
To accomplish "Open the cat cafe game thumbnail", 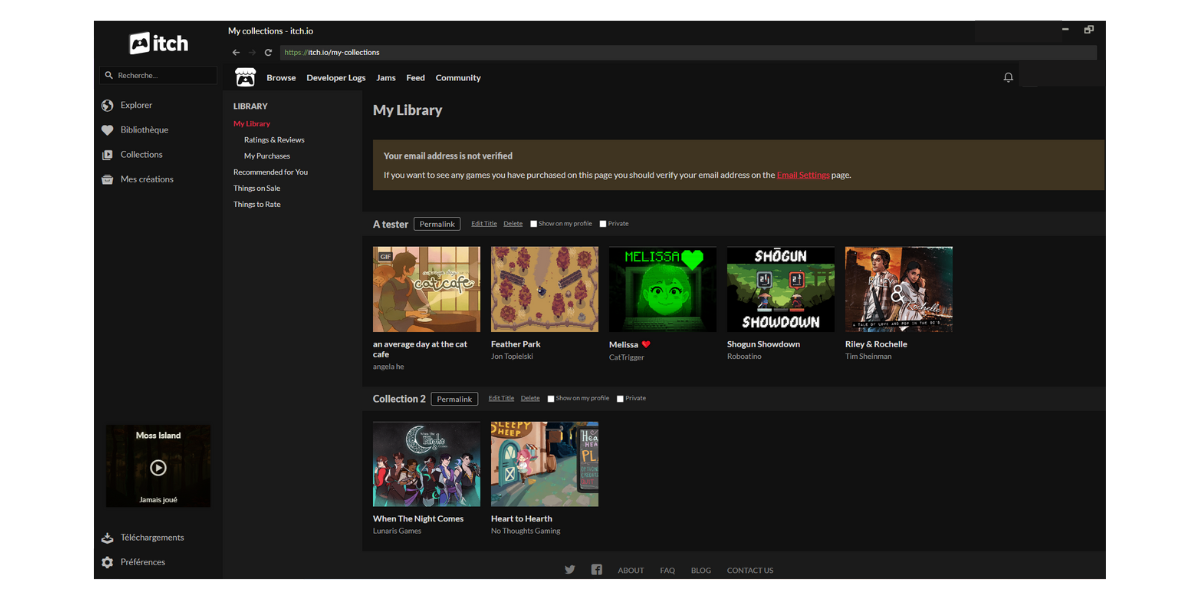I will 427,289.
